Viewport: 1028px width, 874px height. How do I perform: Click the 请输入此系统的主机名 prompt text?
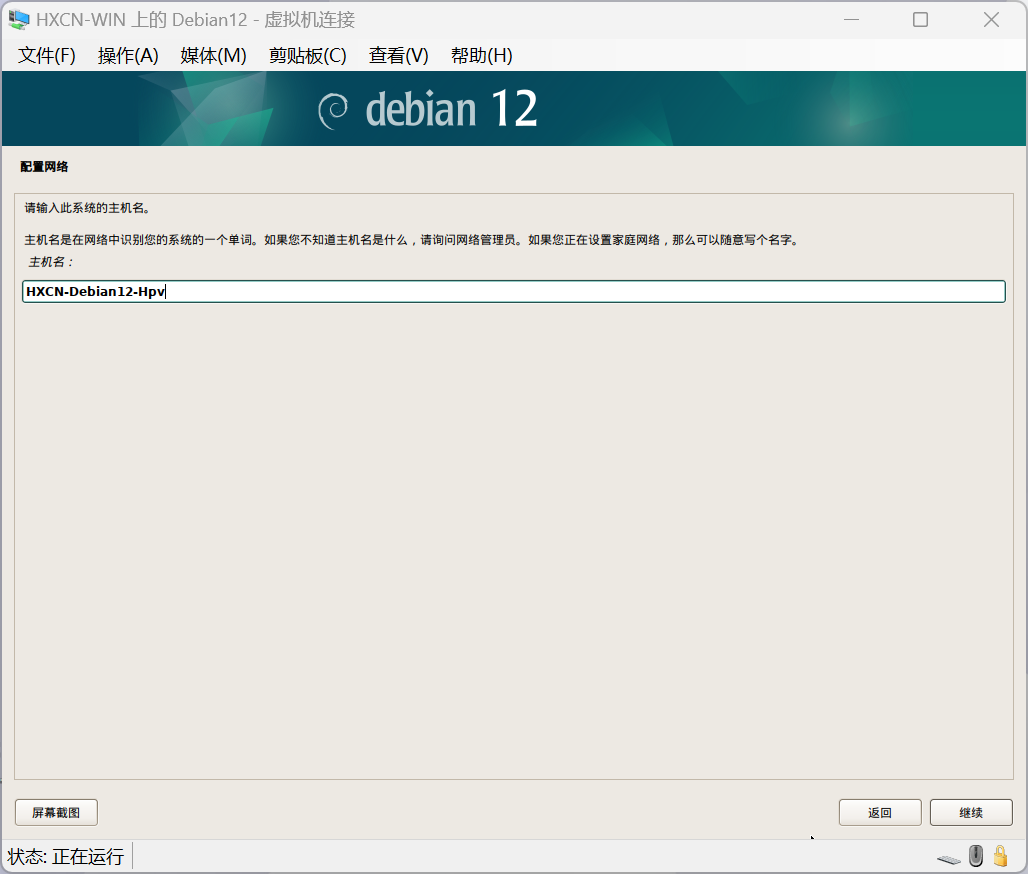[88, 208]
